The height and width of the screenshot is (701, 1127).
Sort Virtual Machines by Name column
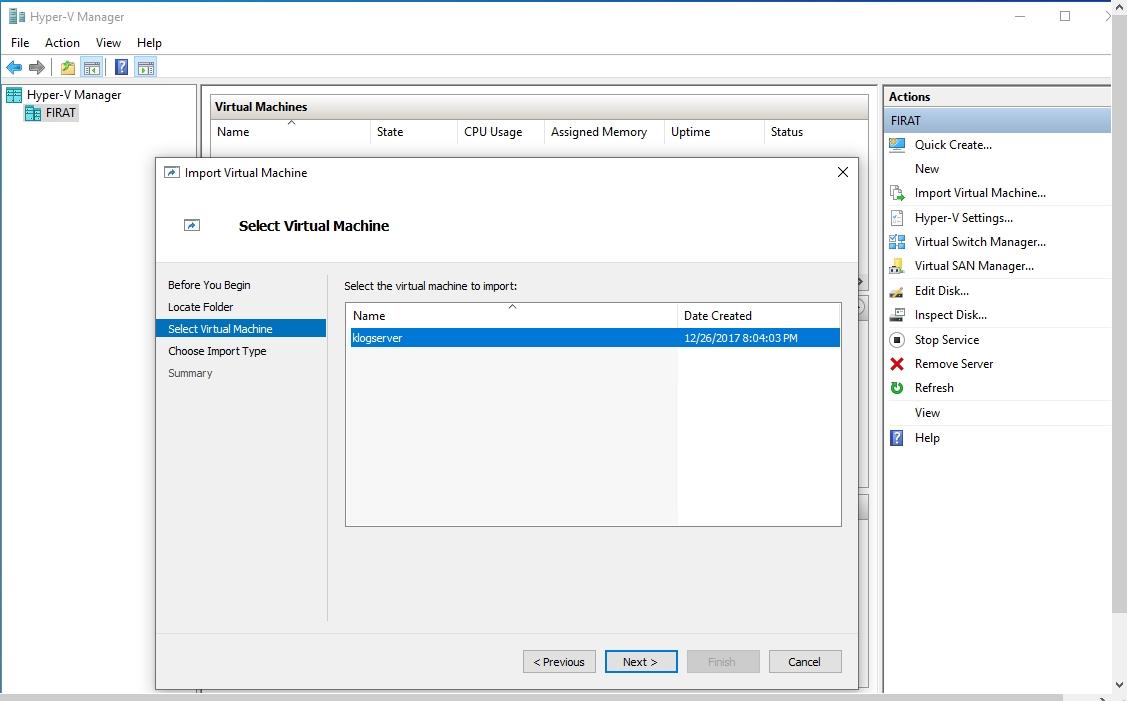[291, 132]
